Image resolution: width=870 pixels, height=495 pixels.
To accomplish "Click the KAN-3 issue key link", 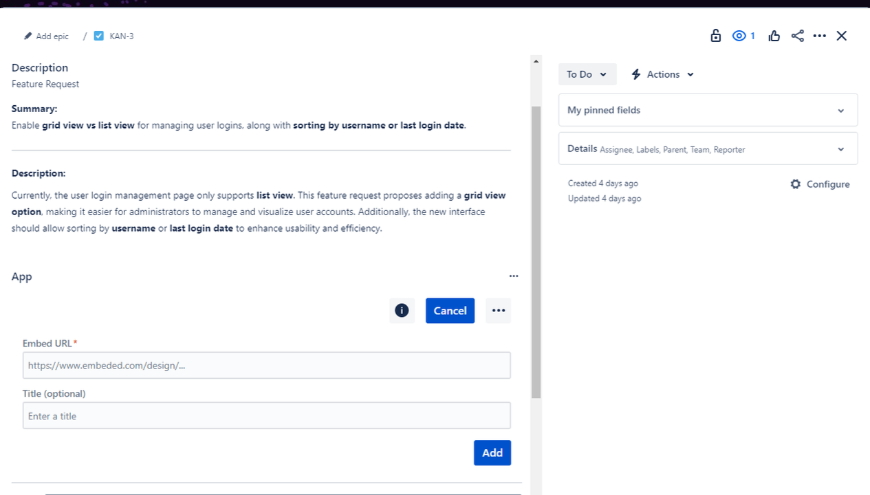I will click(122, 36).
